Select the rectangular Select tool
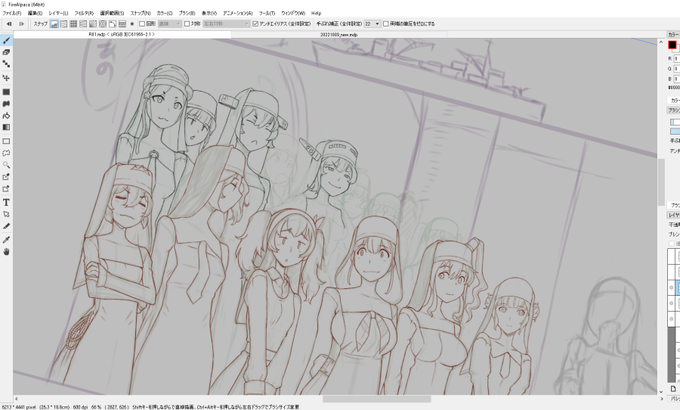The height and width of the screenshot is (410, 680). click(x=6, y=141)
